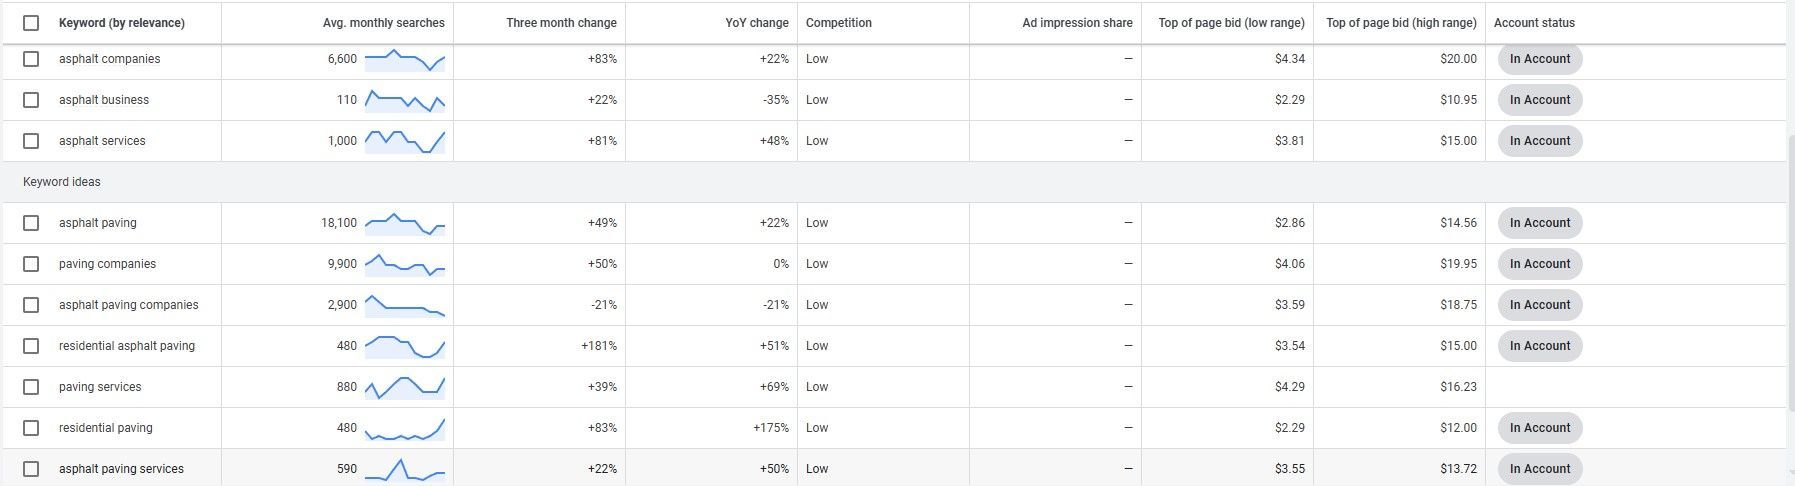Sort by the Keyword (by relevance) column

122,23
